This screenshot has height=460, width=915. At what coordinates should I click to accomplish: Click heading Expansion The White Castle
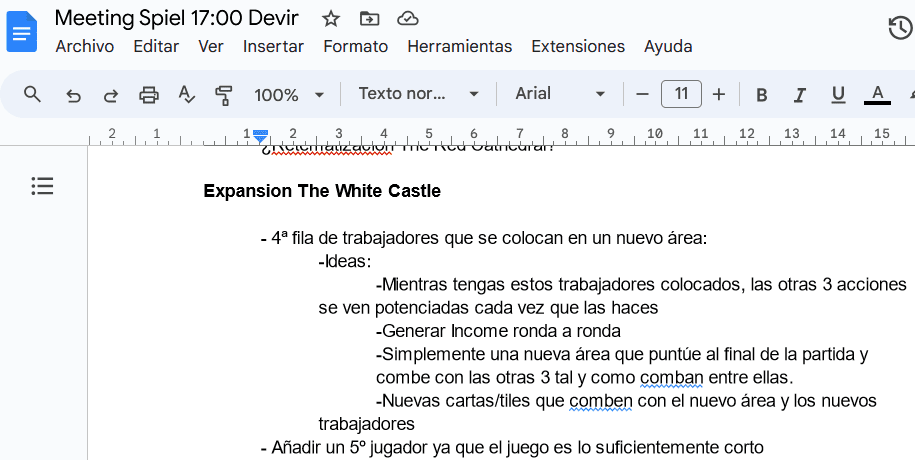(x=322, y=191)
